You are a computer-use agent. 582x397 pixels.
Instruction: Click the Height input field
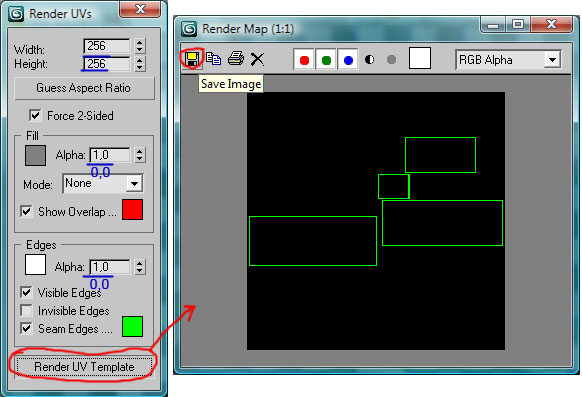click(x=107, y=64)
